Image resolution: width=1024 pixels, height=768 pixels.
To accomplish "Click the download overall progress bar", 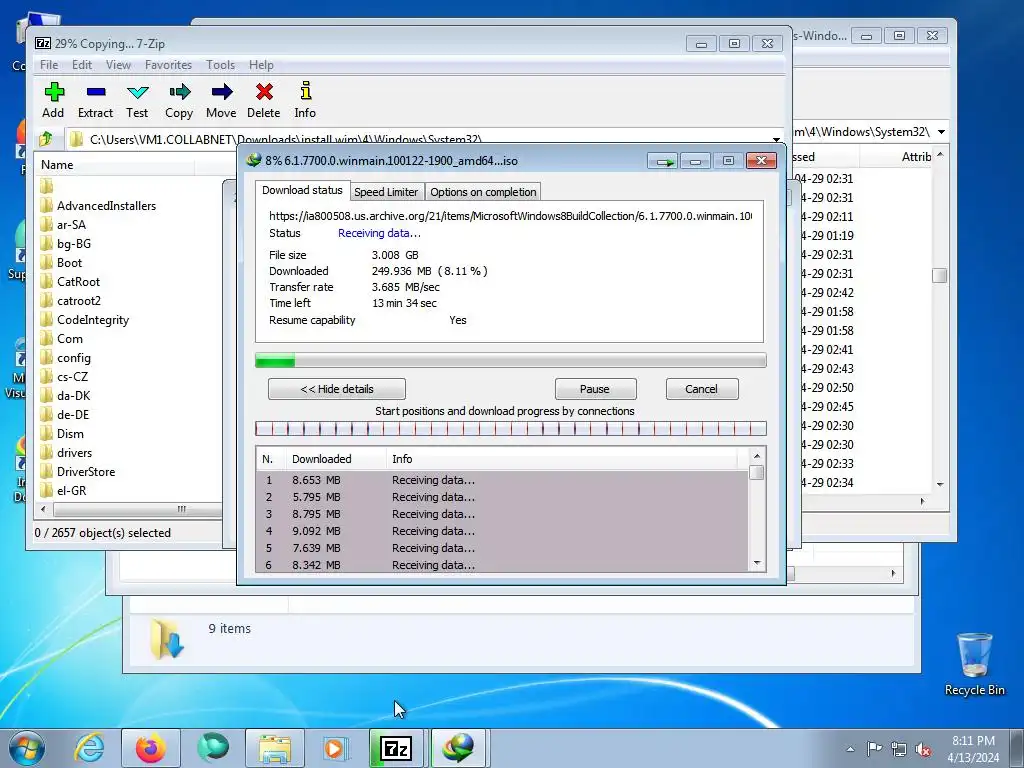I will (511, 360).
